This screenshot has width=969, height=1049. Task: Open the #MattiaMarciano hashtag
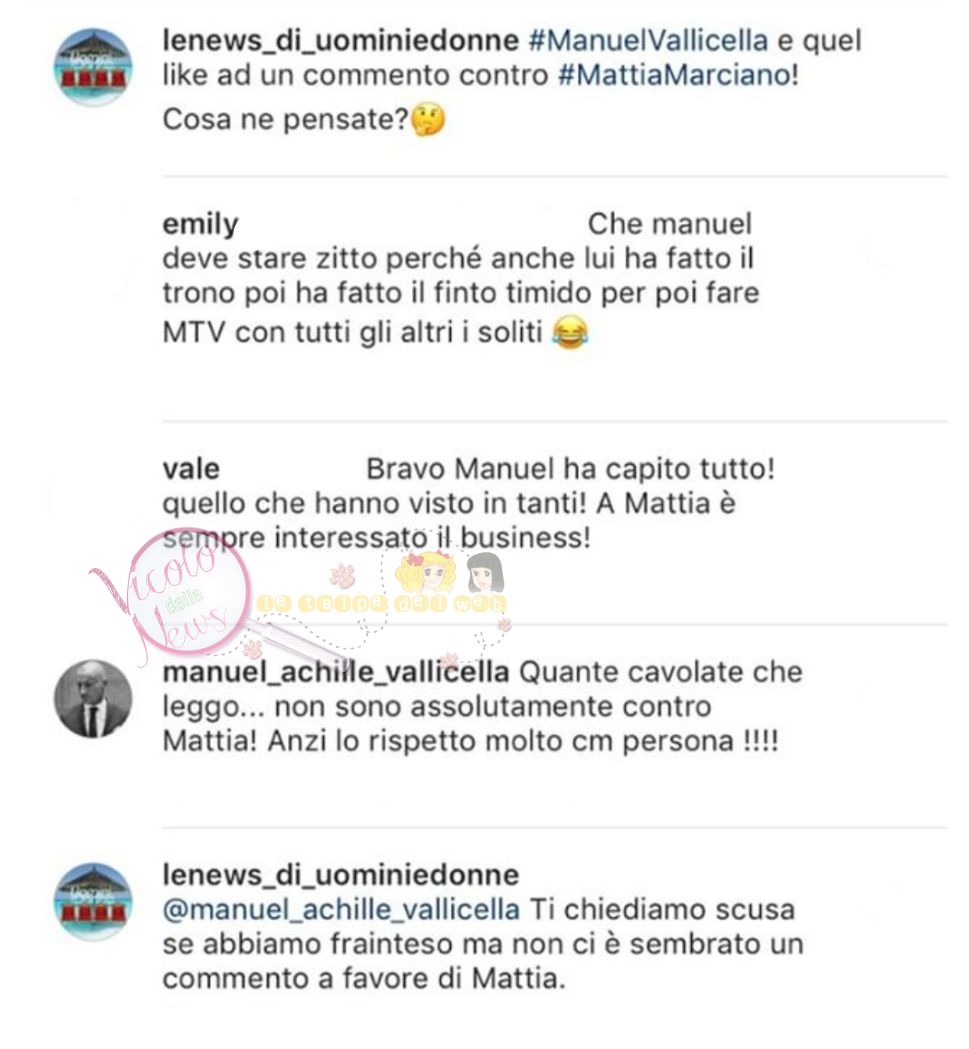675,75
